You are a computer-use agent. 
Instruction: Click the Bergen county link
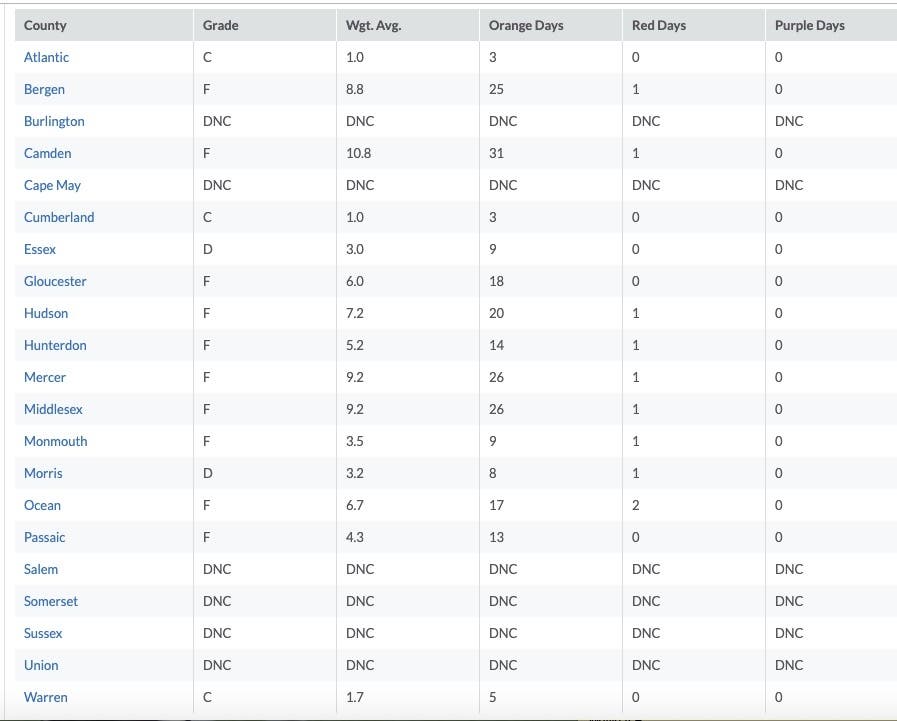pyautogui.click(x=44, y=89)
